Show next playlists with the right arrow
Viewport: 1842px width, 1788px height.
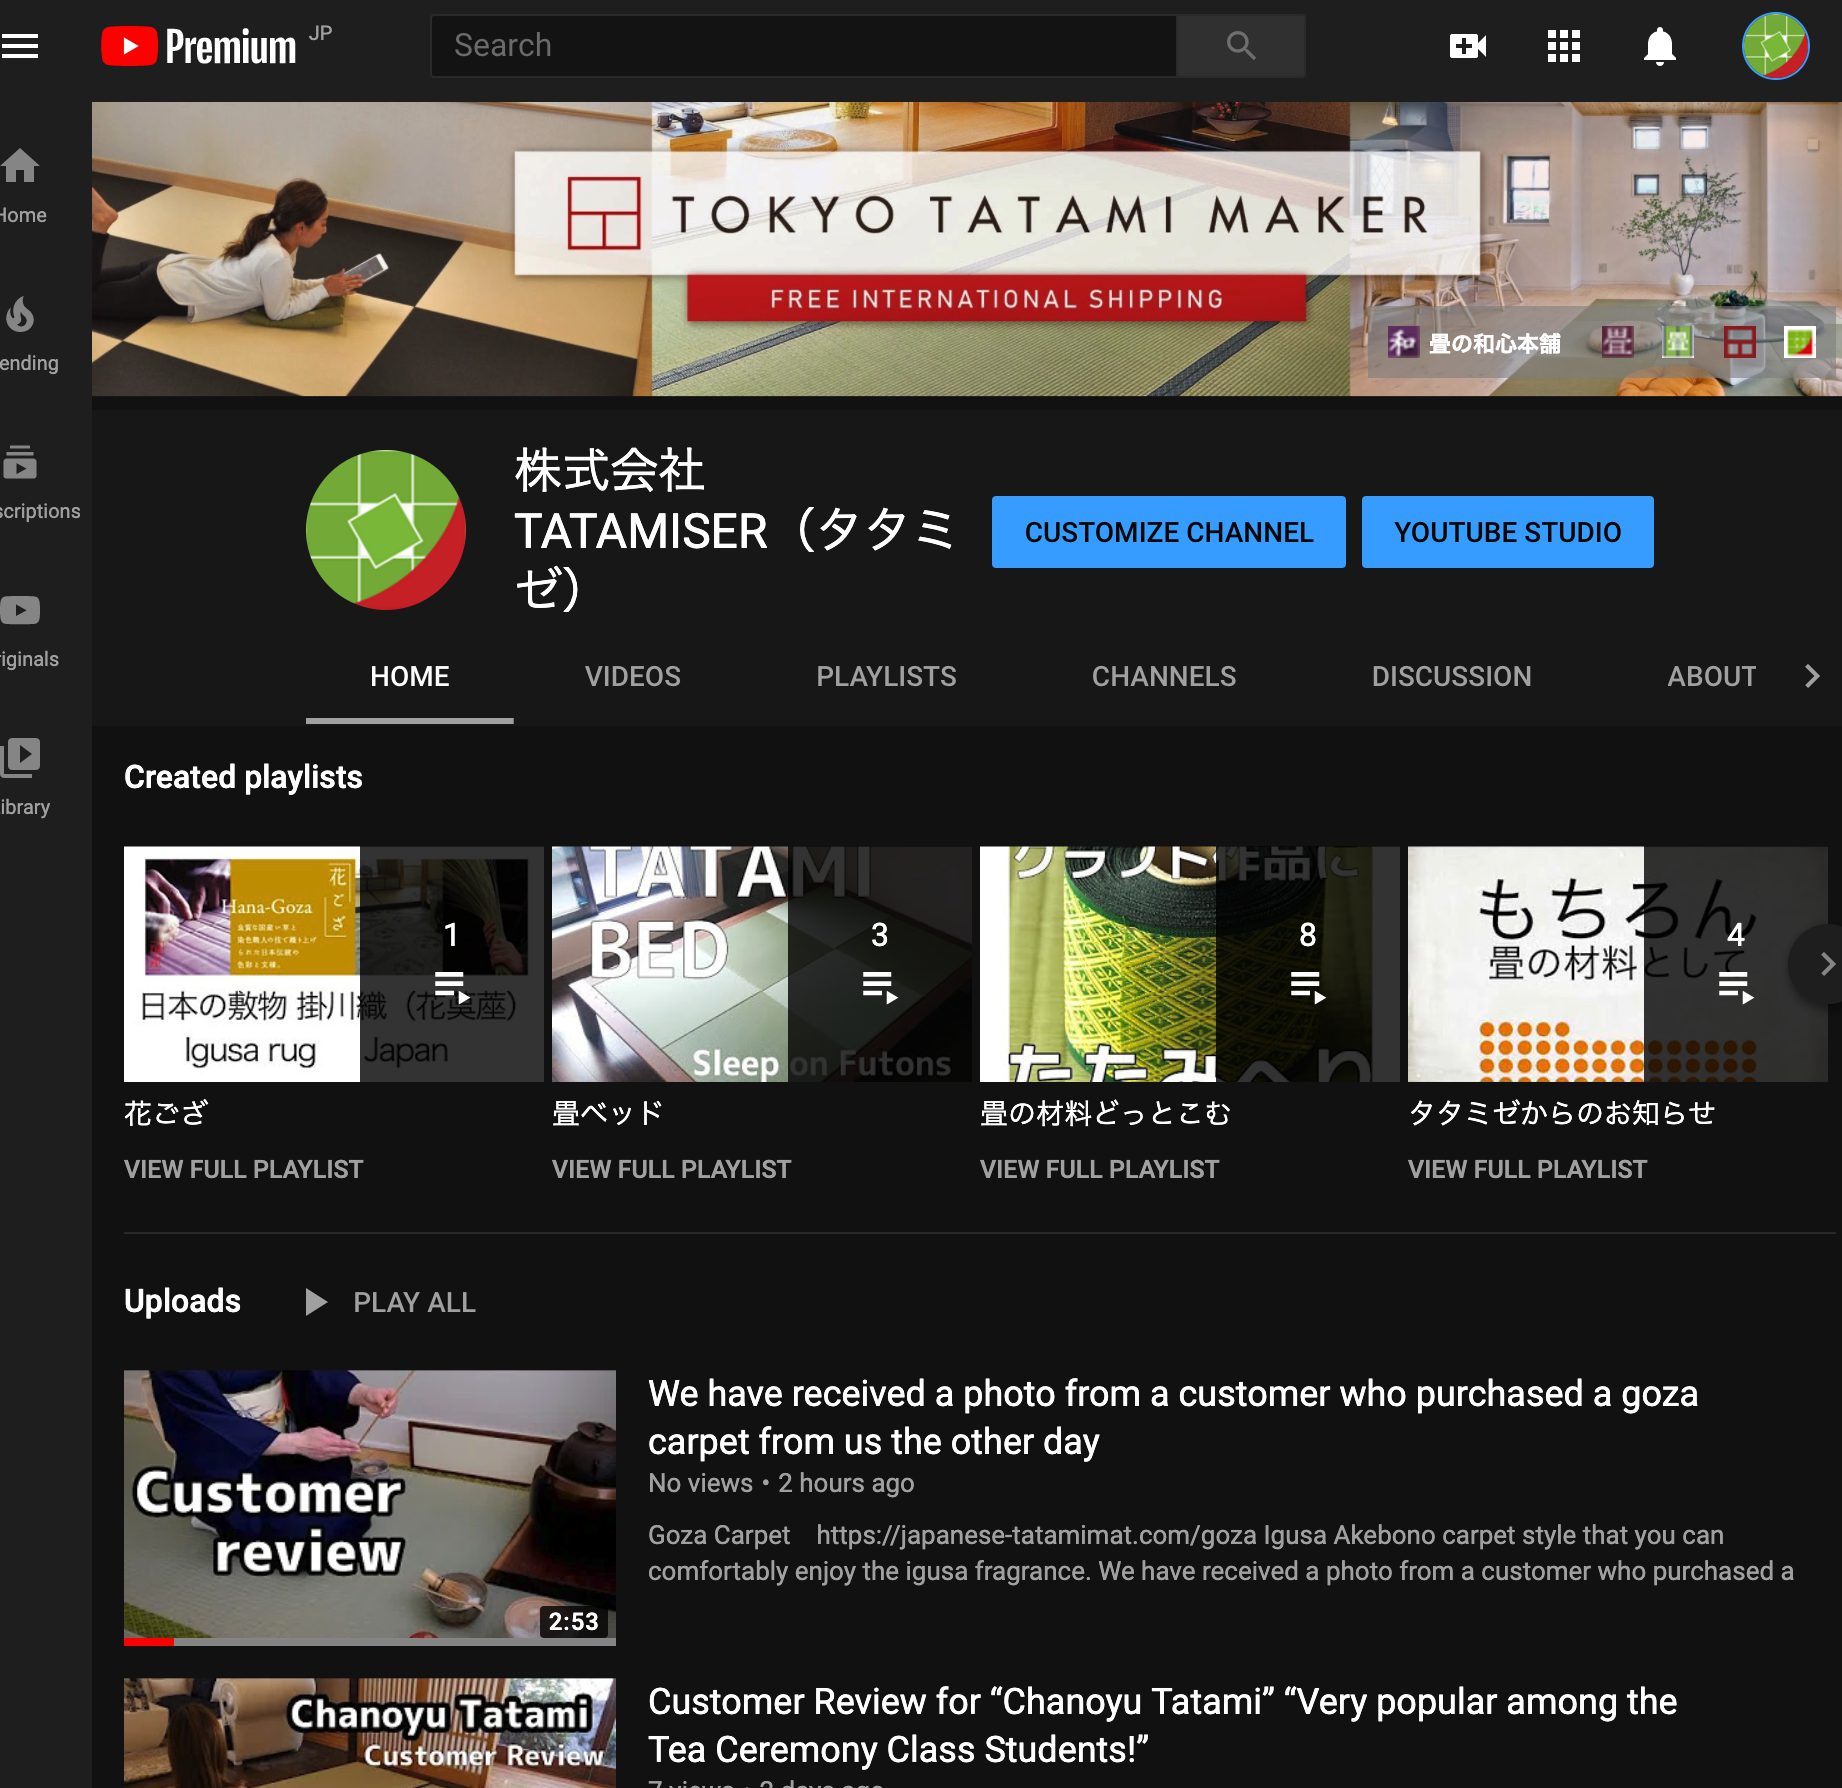[x=1822, y=964]
